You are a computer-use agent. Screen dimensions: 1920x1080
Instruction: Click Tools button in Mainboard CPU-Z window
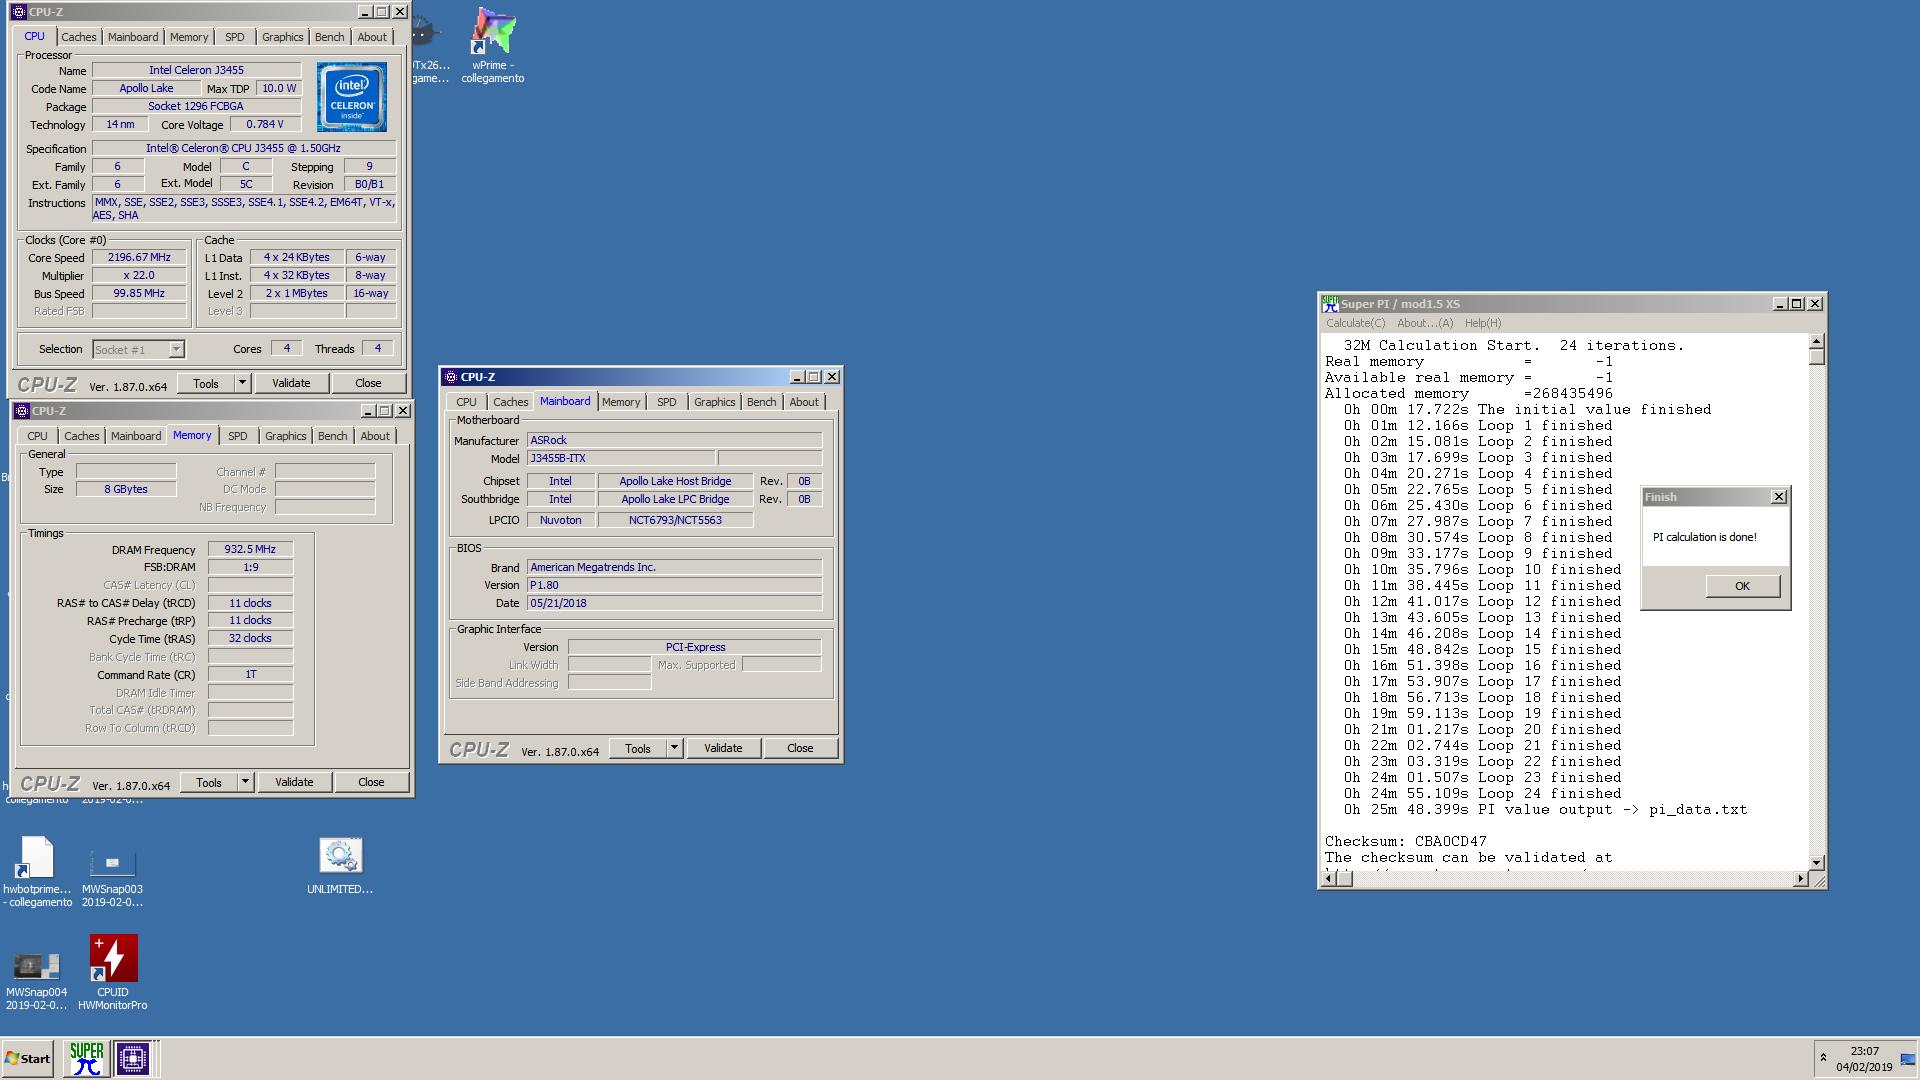pos(638,748)
